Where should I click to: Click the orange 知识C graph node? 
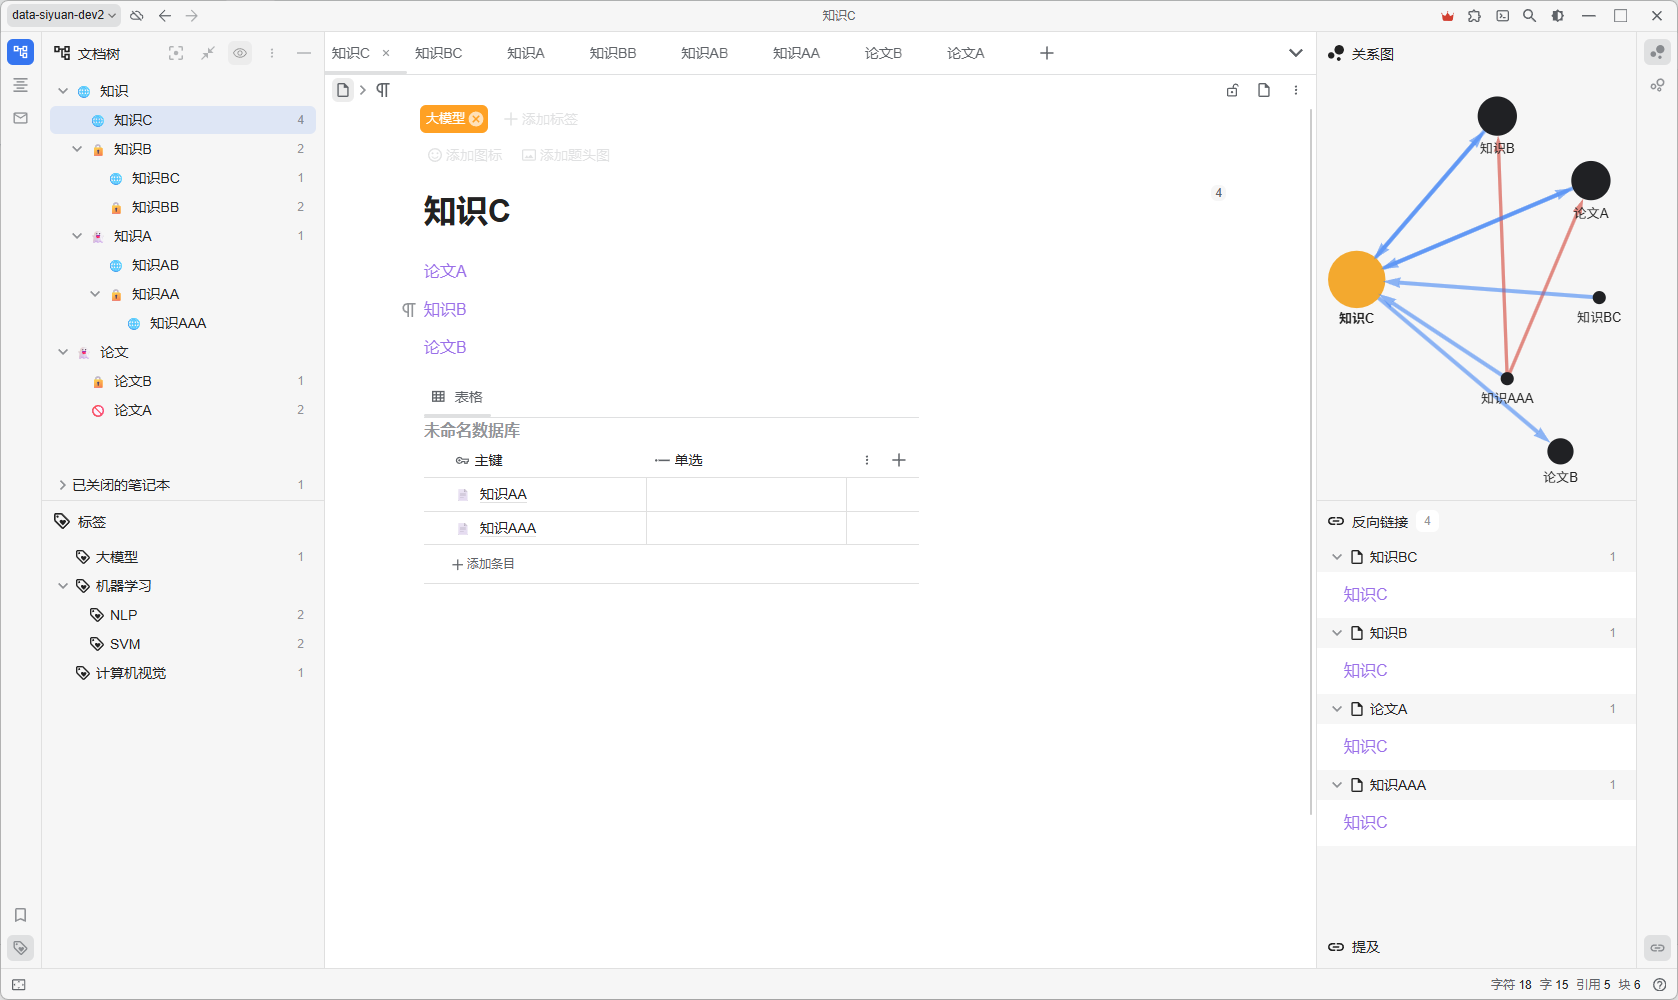pyautogui.click(x=1356, y=279)
